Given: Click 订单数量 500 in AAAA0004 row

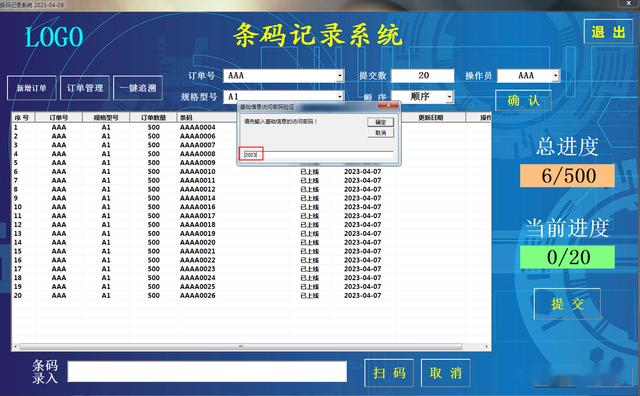Looking at the screenshot, I should click(x=153, y=127).
